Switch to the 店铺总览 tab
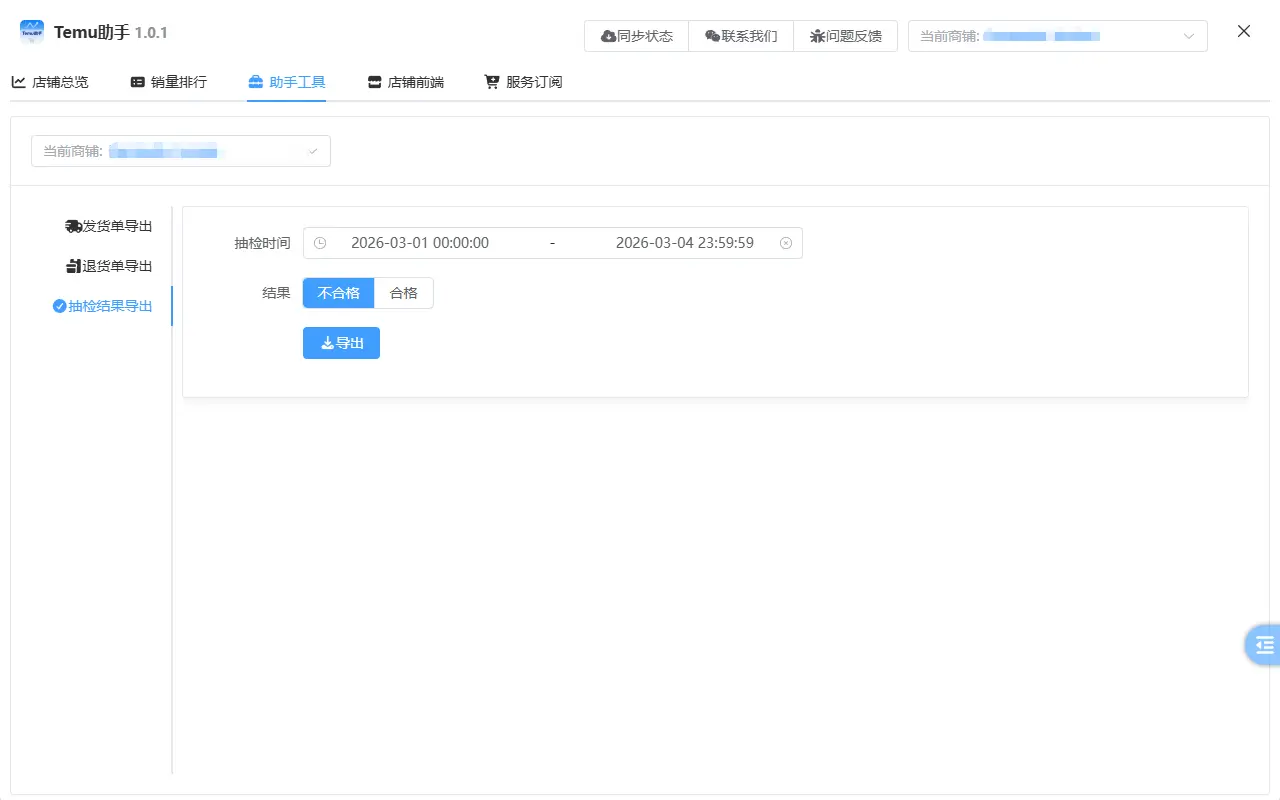The image size is (1280, 800). tap(50, 82)
